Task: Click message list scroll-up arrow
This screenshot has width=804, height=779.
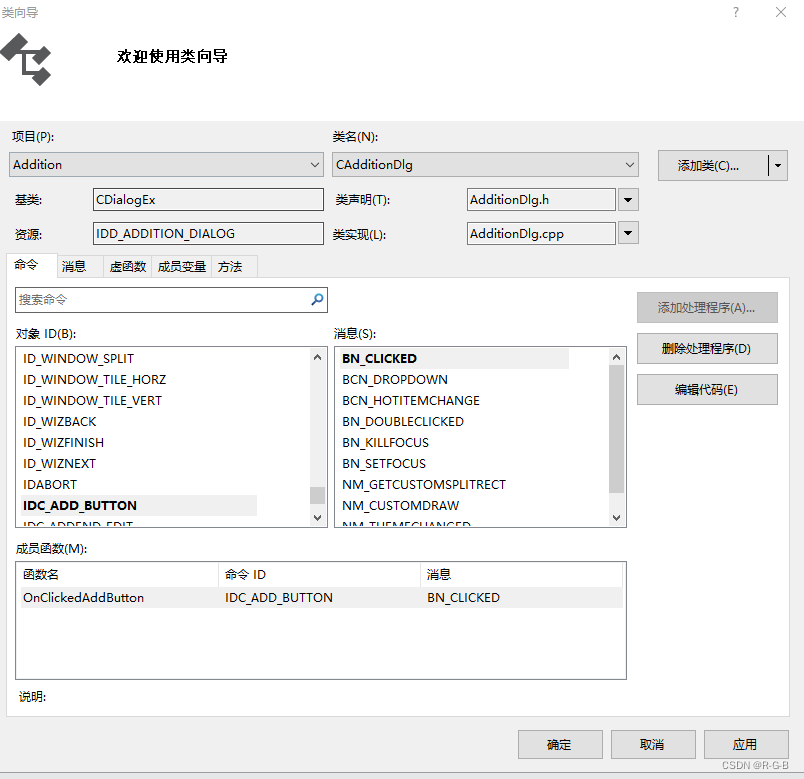Action: pos(616,357)
